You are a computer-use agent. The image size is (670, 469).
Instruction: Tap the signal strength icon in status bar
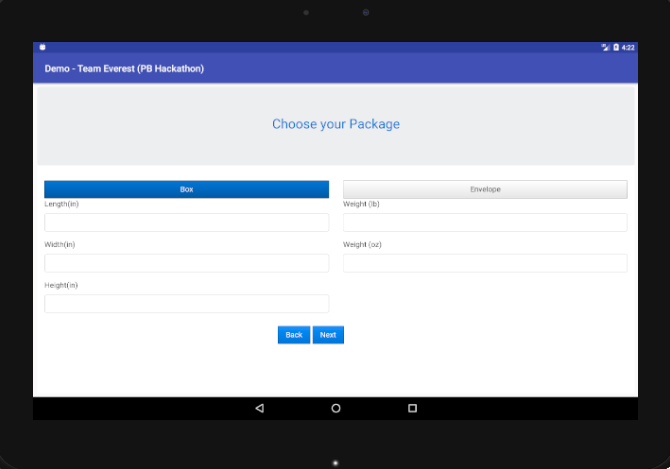point(605,47)
